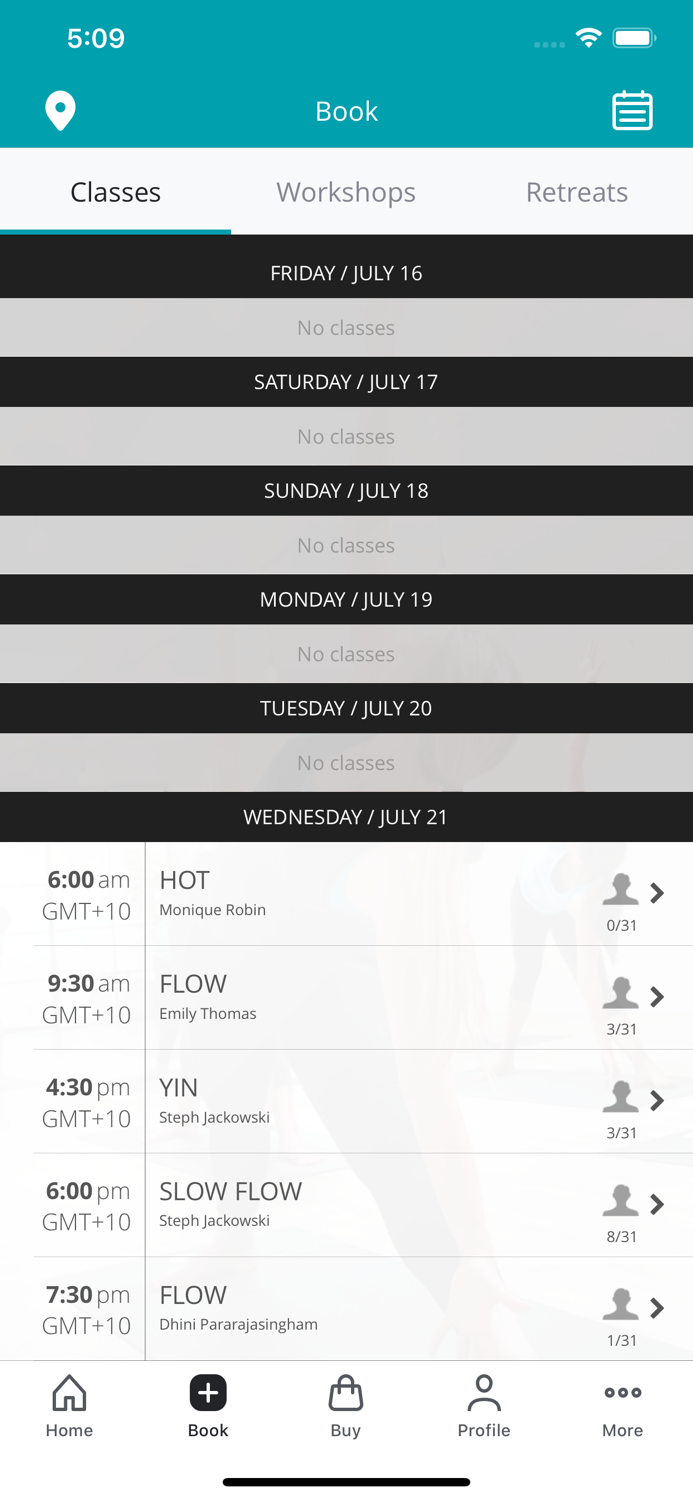Screen dimensions: 693x1500
Task: Tap the More ellipsis icon
Action: coord(622,1406)
